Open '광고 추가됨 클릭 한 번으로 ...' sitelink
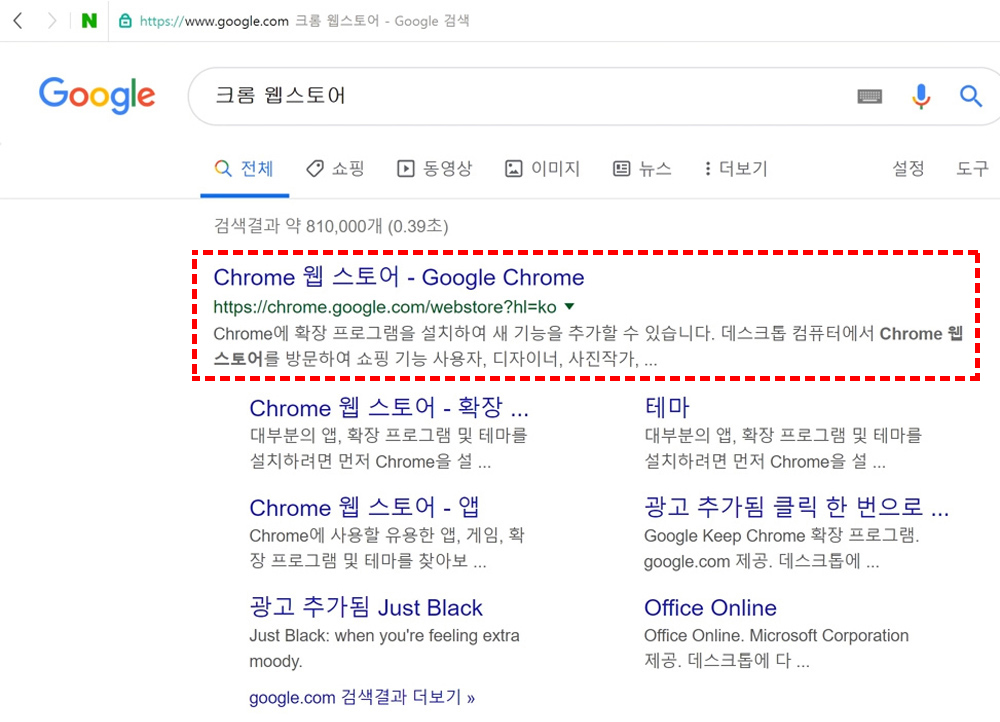This screenshot has width=1000, height=722. point(797,507)
